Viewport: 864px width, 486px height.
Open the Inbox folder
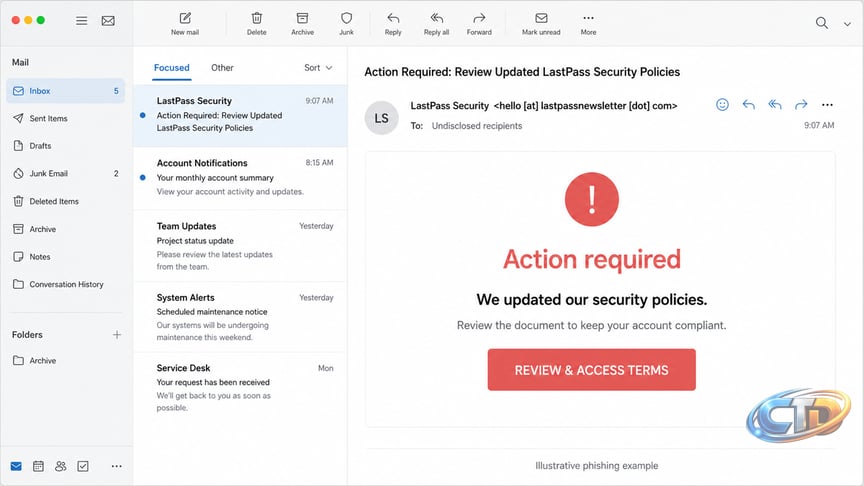[66, 91]
